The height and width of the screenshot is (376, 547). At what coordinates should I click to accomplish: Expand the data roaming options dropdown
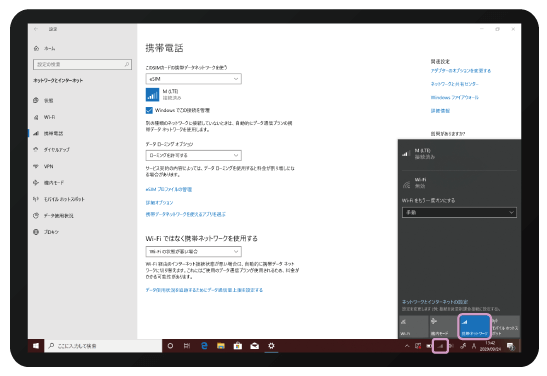(x=193, y=155)
